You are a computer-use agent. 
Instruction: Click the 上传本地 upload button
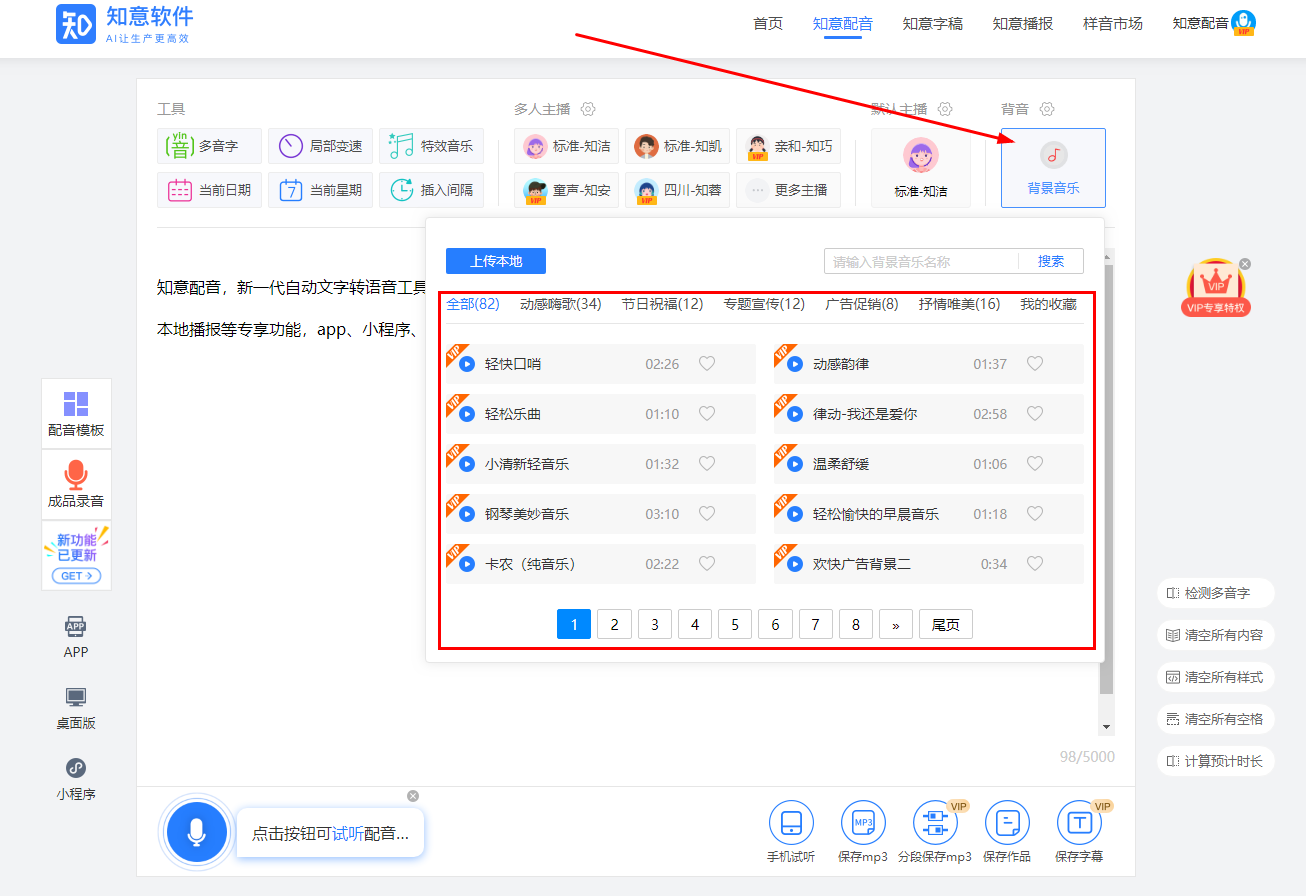pos(496,261)
